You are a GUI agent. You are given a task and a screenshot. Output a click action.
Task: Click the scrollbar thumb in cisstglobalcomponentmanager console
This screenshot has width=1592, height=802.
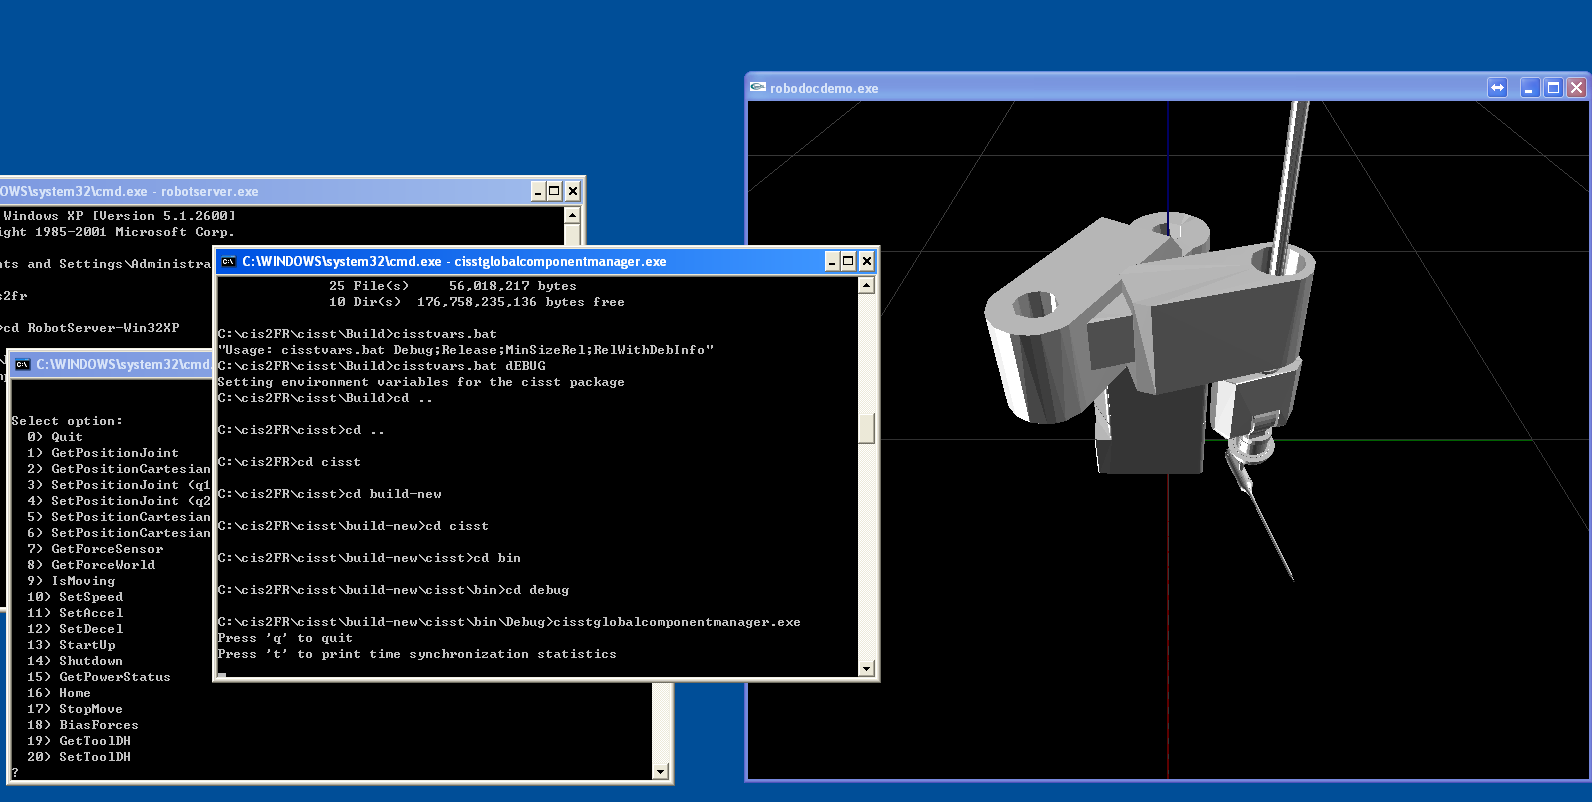[867, 428]
